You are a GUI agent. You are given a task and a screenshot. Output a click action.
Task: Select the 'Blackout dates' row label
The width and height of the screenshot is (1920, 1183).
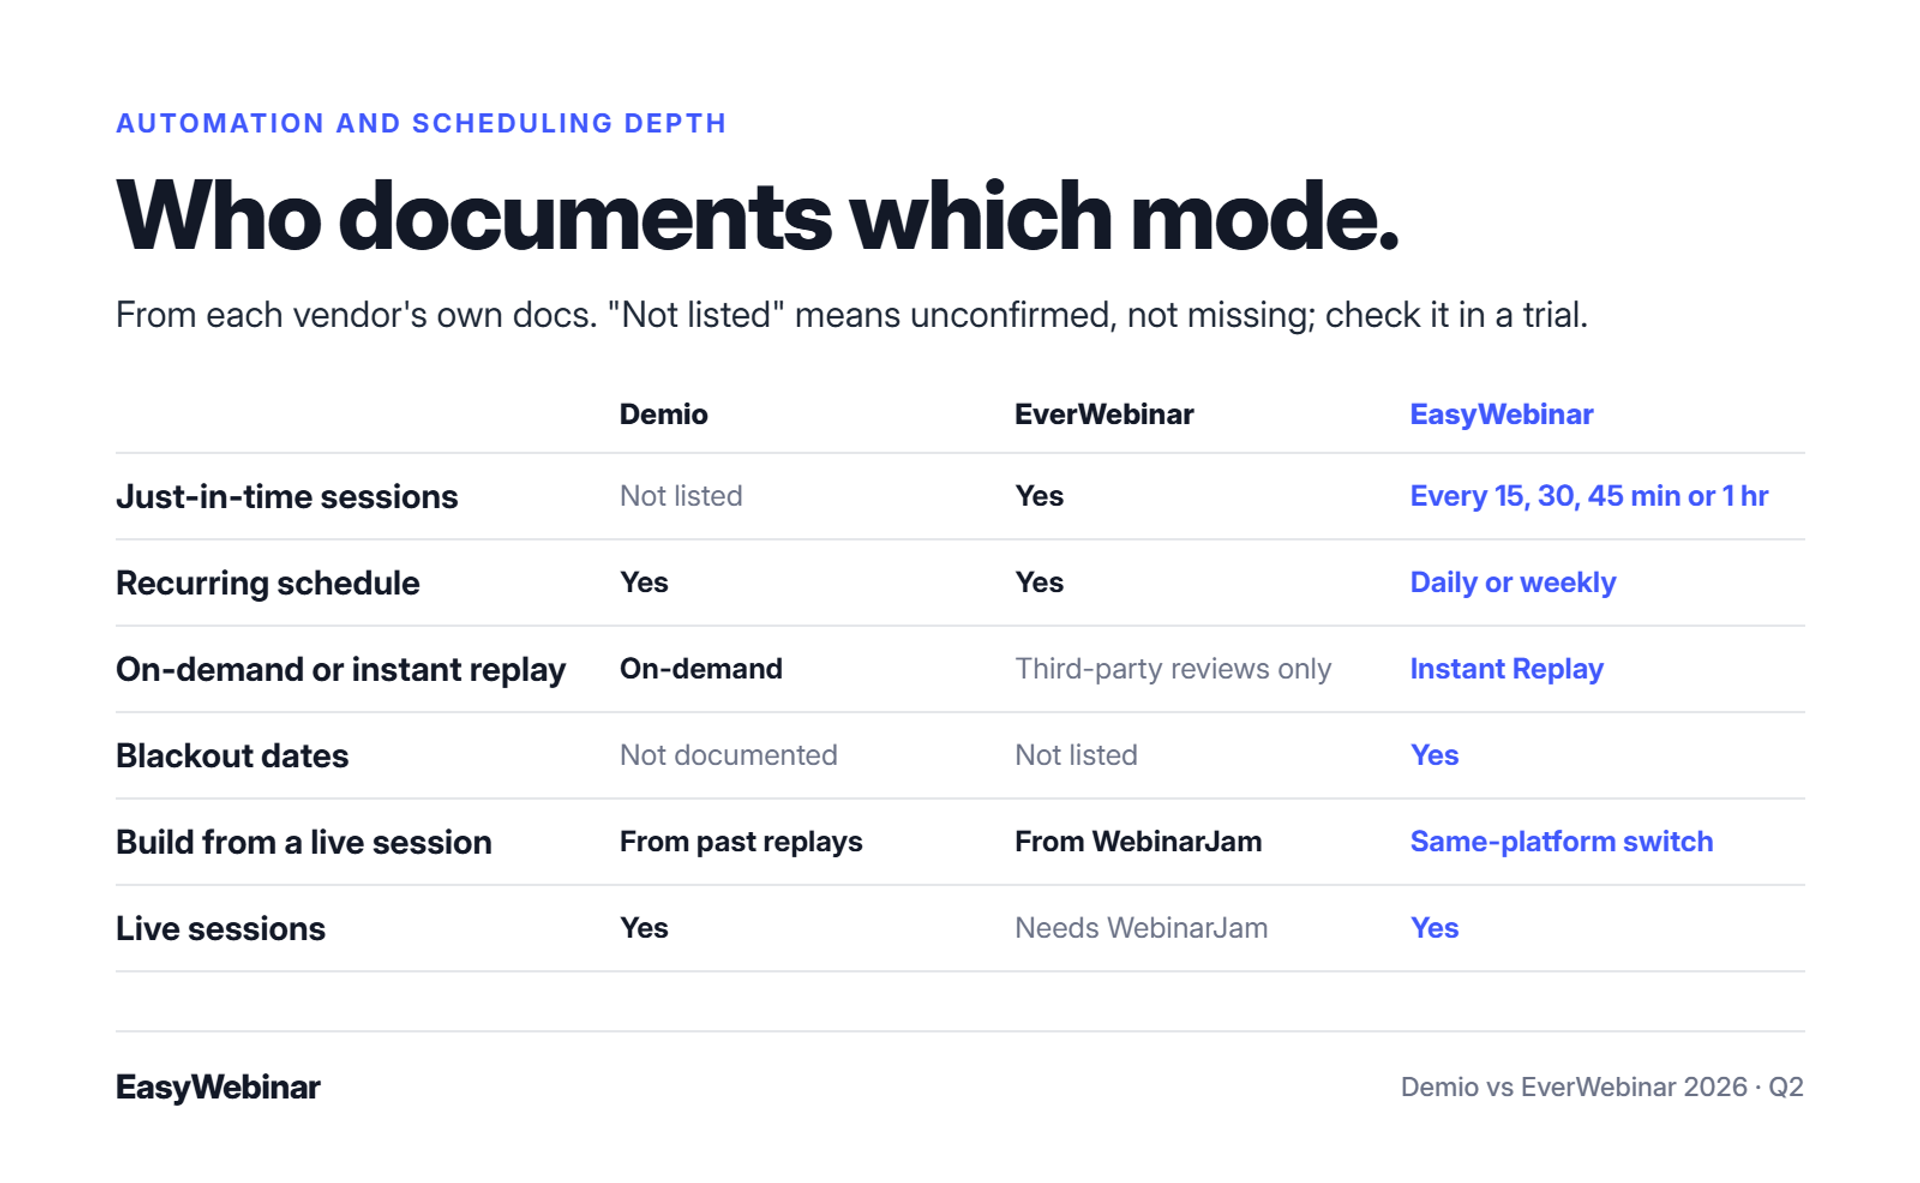[x=232, y=756]
